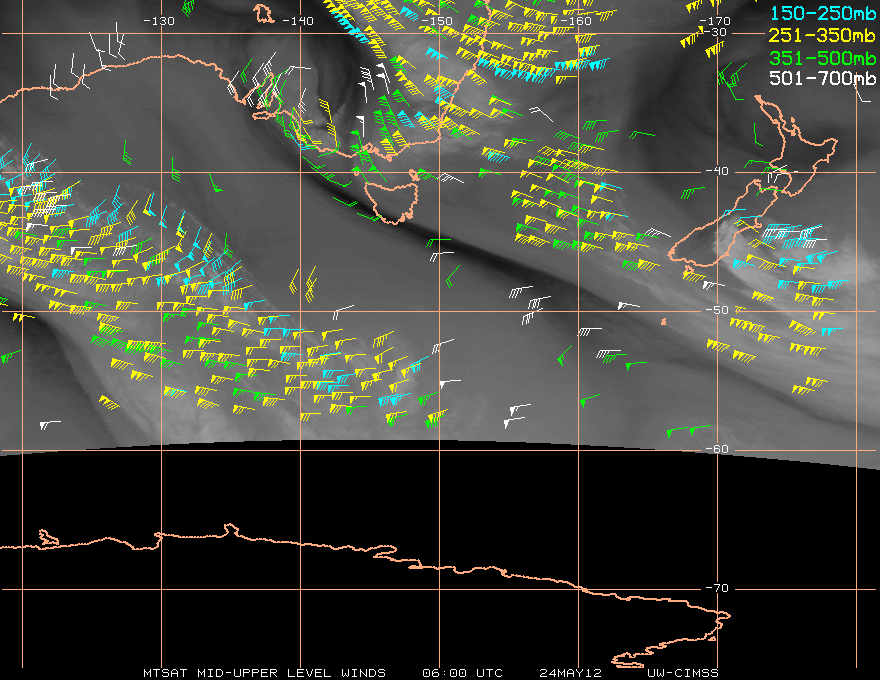This screenshot has height=680, width=880.
Task: Click the -140 longitude label
Action: pos(297,21)
